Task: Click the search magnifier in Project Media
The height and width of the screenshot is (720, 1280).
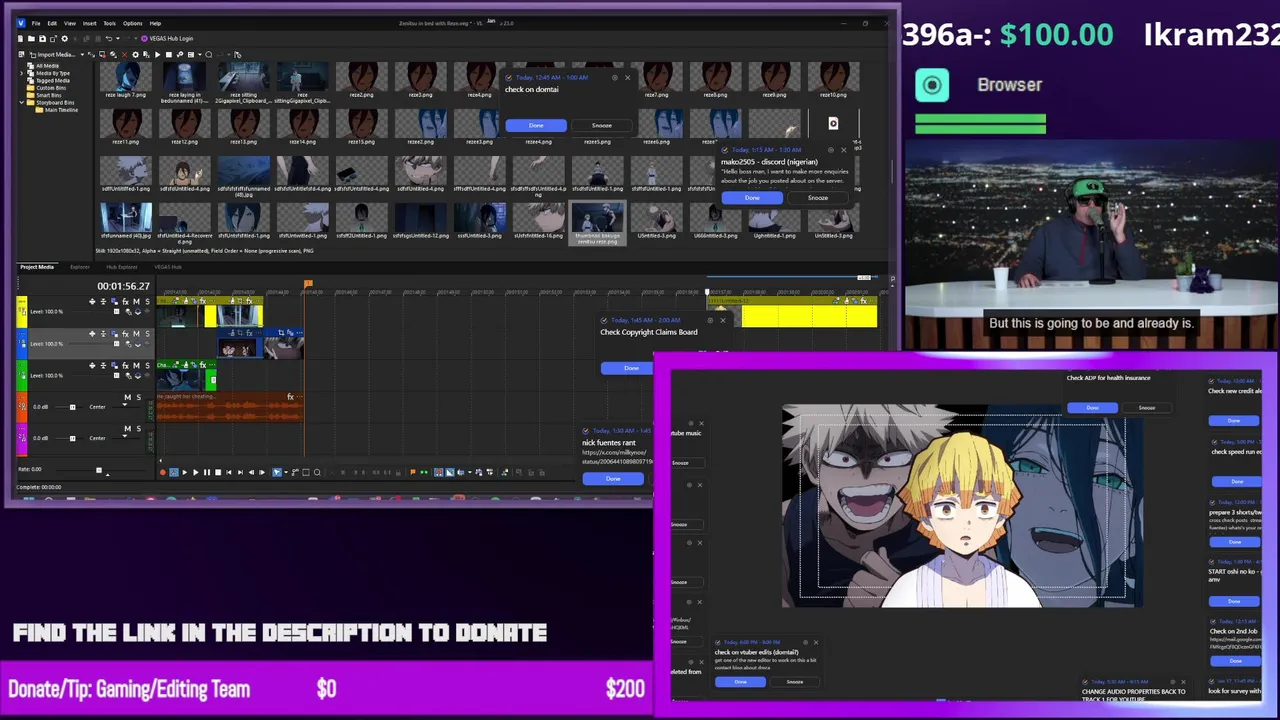Action: click(x=208, y=54)
